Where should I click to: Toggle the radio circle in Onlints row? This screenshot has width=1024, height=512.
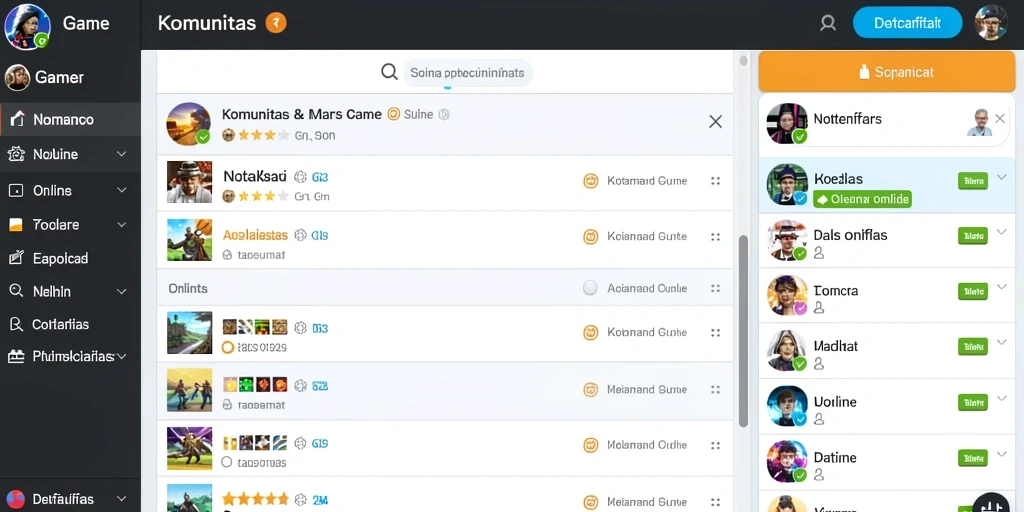click(x=590, y=288)
